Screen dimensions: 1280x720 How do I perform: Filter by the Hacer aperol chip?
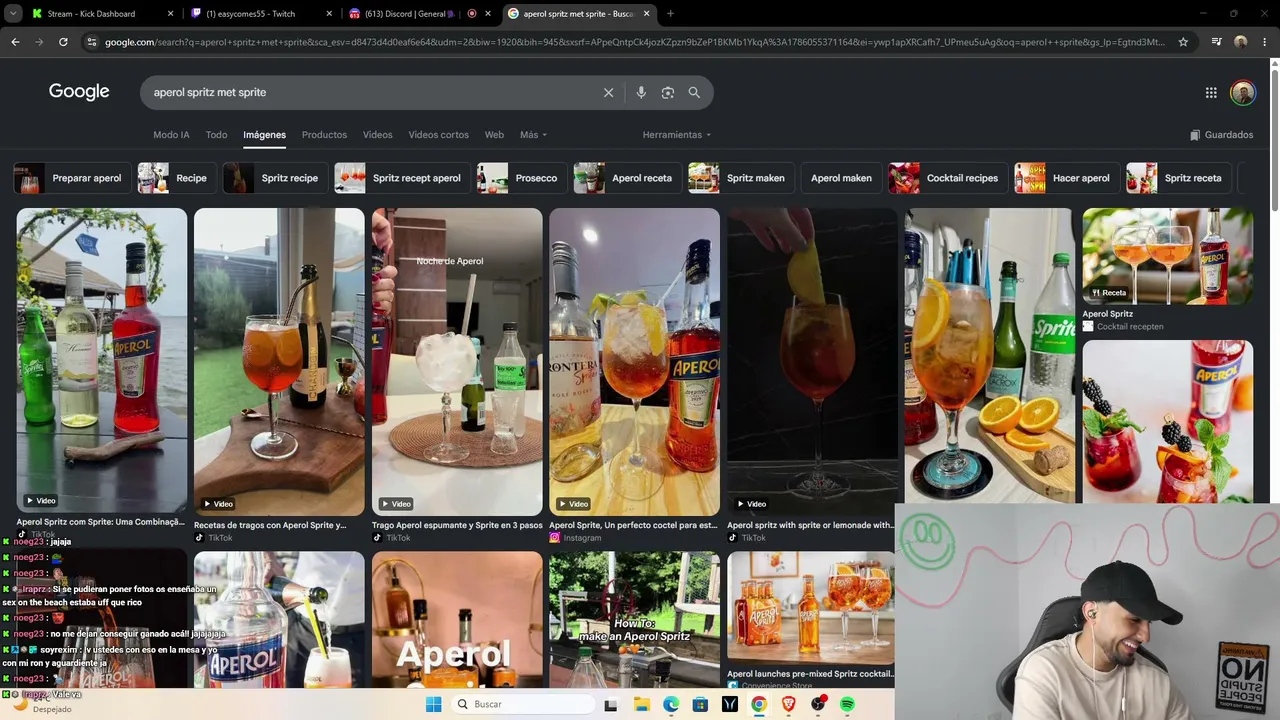[1065, 178]
